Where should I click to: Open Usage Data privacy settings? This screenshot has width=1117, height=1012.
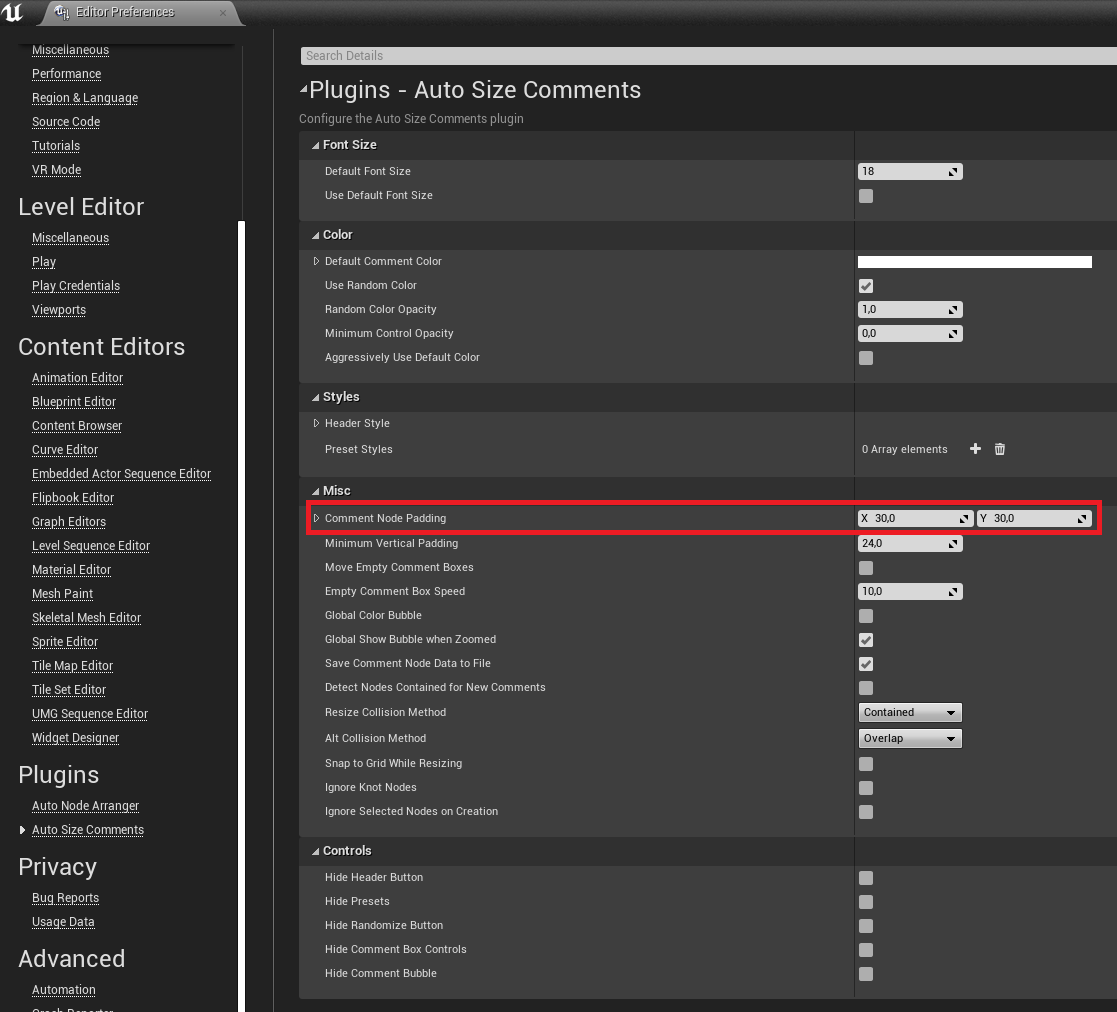coord(63,922)
